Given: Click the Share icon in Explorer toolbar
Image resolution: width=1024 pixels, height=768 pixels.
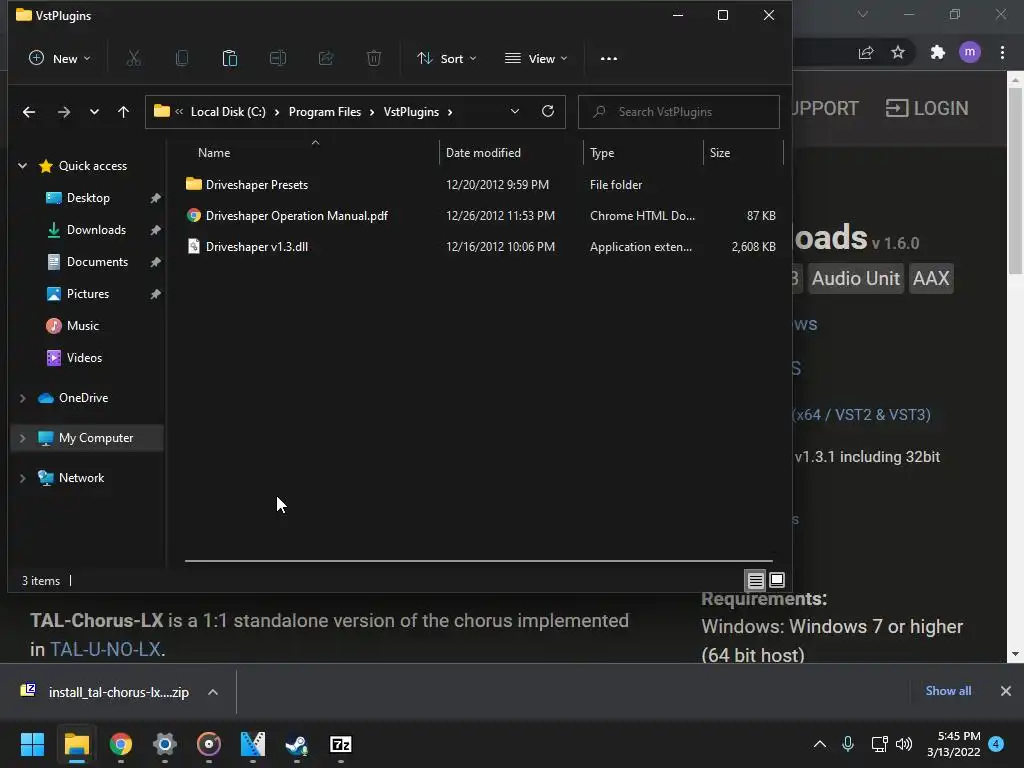Looking at the screenshot, I should pyautogui.click(x=326, y=59).
